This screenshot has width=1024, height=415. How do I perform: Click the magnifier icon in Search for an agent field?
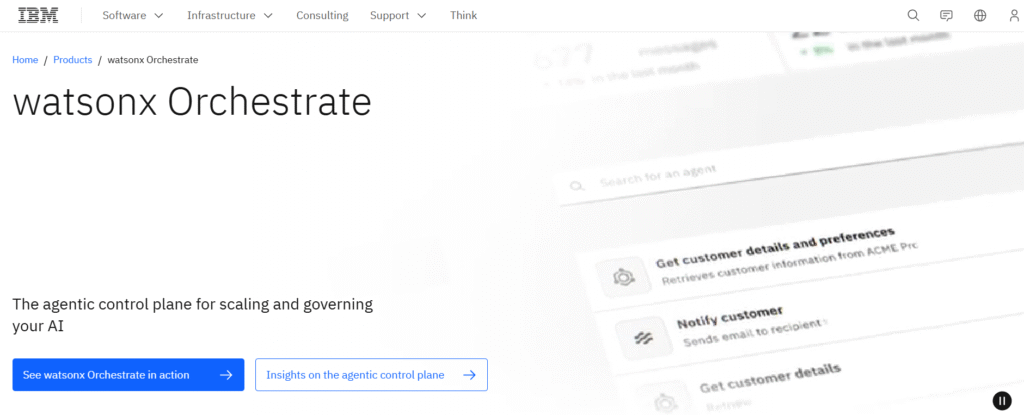pos(576,186)
